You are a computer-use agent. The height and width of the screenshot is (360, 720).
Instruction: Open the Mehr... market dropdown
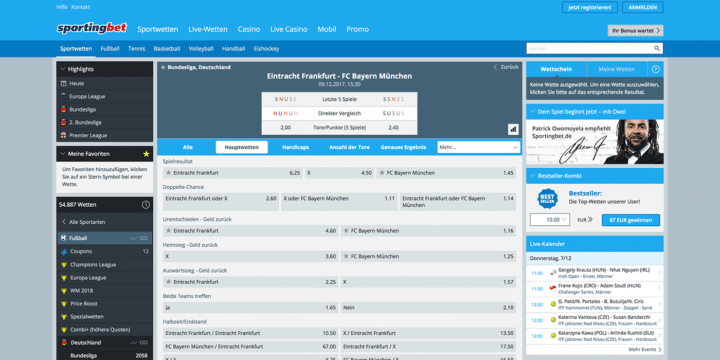tap(478, 147)
